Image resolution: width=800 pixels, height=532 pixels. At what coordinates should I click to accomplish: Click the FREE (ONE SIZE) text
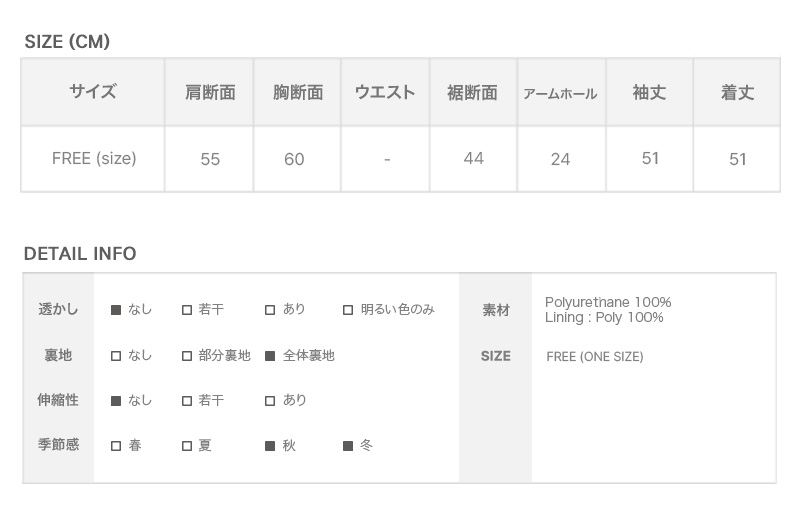[595, 356]
